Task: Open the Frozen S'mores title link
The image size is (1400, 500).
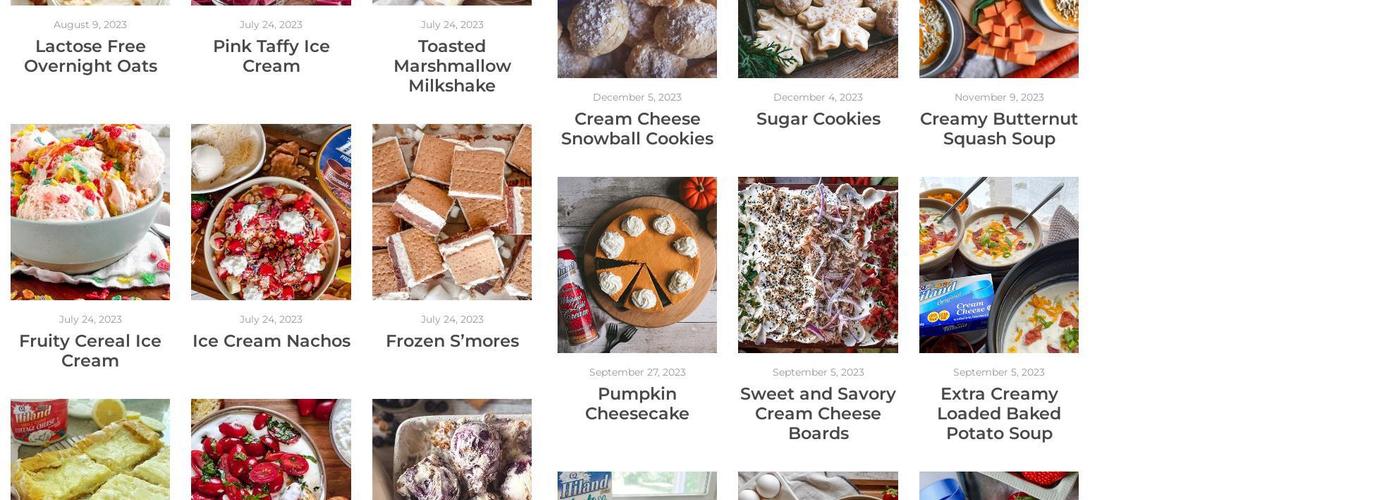Action: [452, 341]
